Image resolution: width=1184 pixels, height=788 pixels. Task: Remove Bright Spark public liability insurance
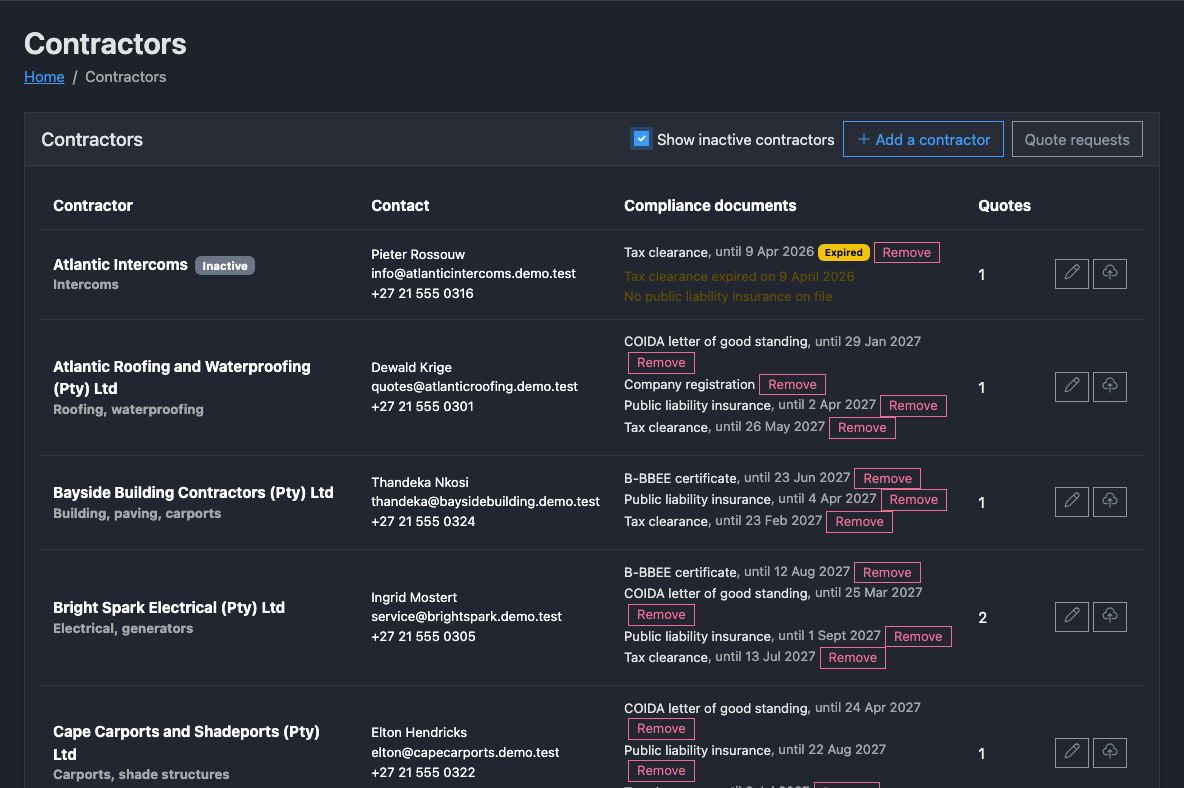click(917, 636)
